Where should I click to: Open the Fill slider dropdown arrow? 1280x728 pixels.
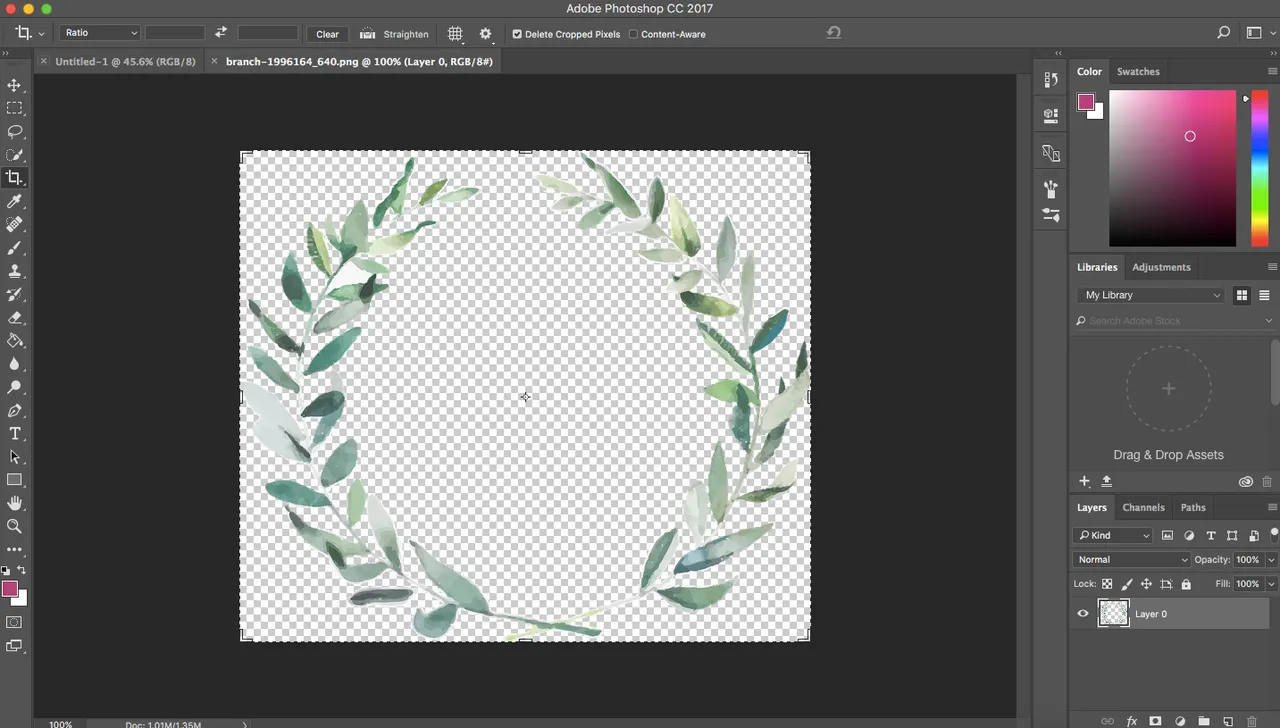tap(1272, 584)
